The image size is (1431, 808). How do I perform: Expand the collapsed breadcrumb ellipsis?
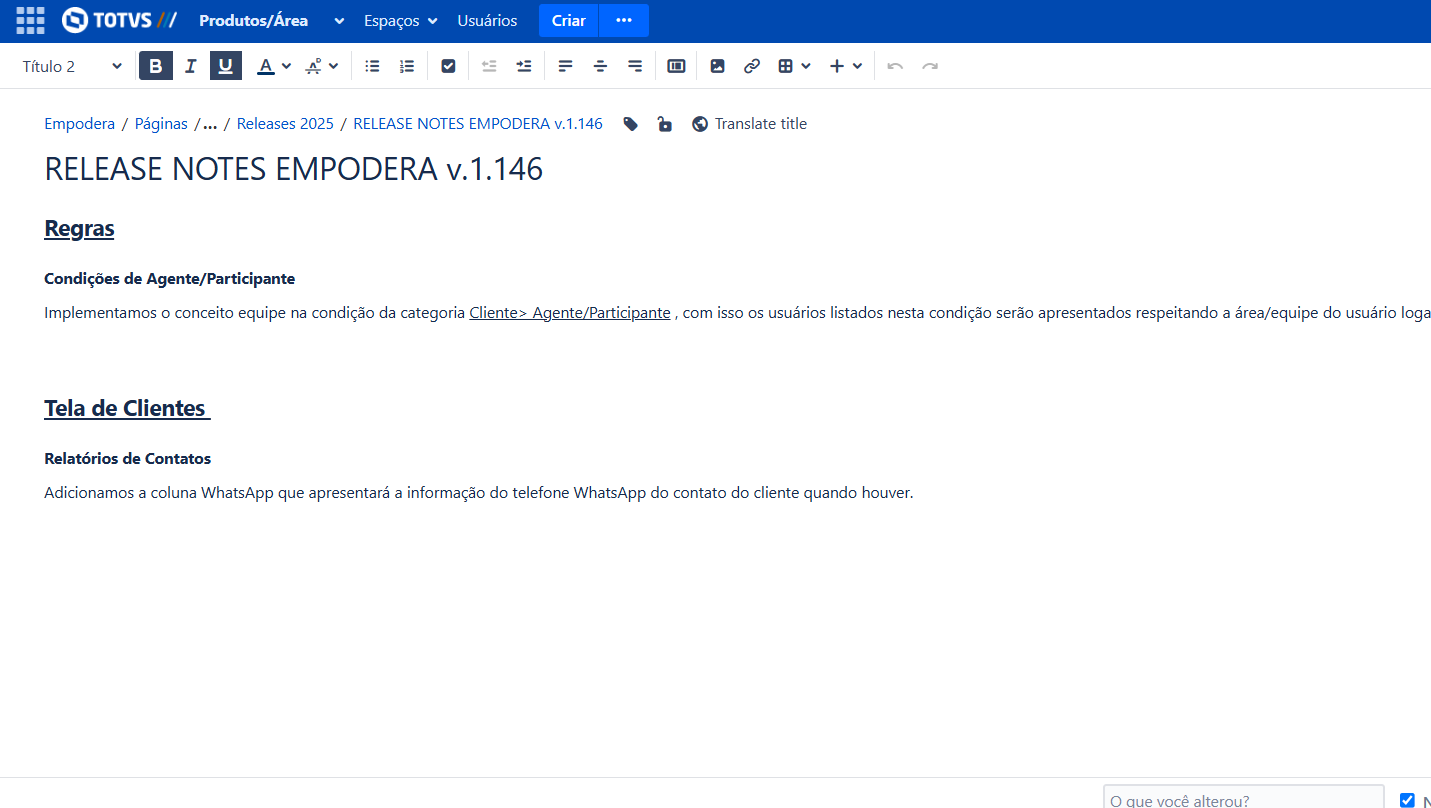[210, 124]
